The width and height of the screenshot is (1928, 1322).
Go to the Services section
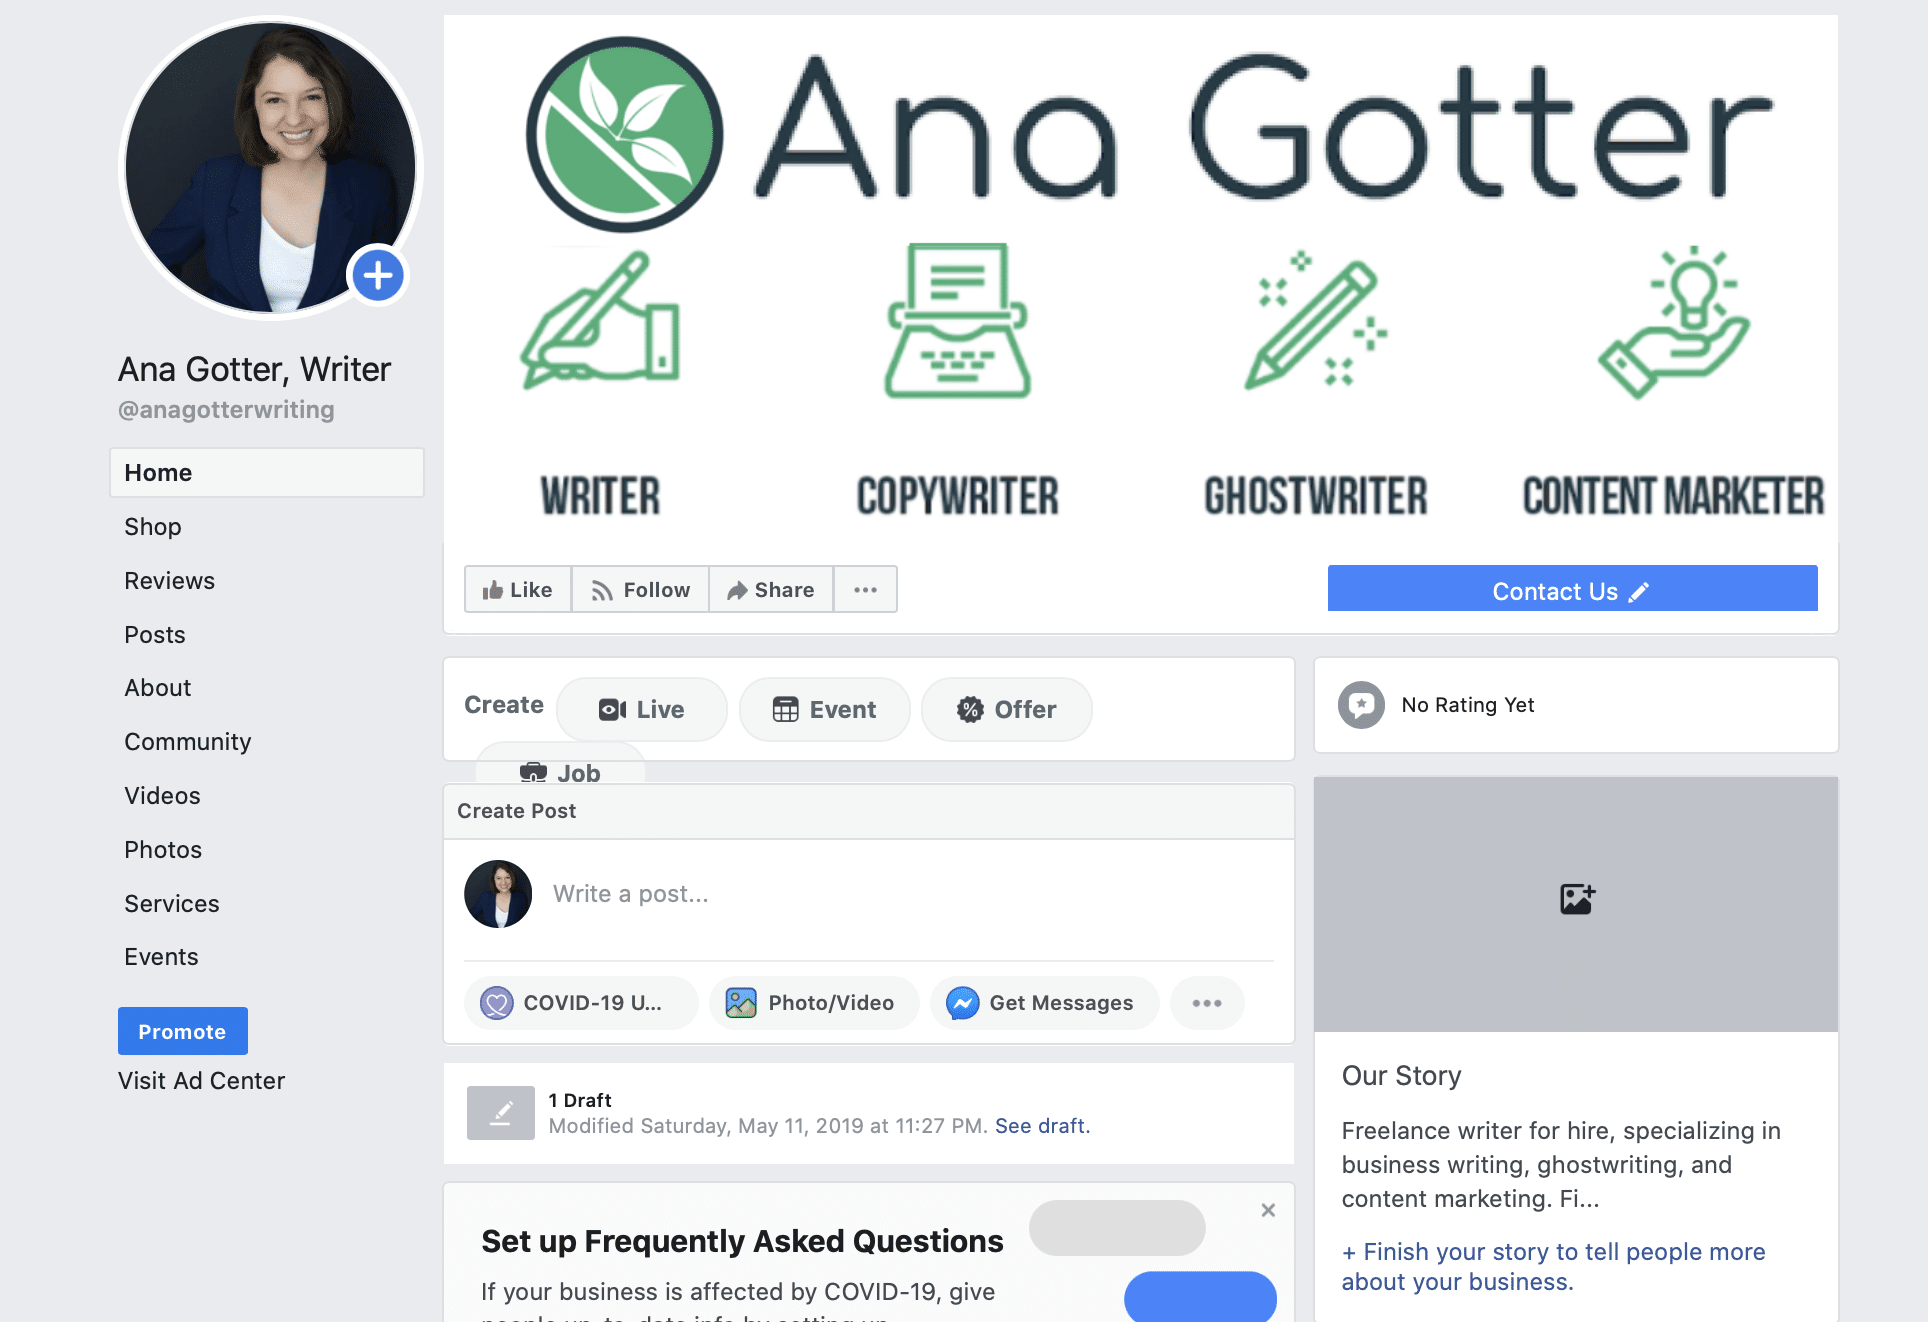pyautogui.click(x=171, y=904)
